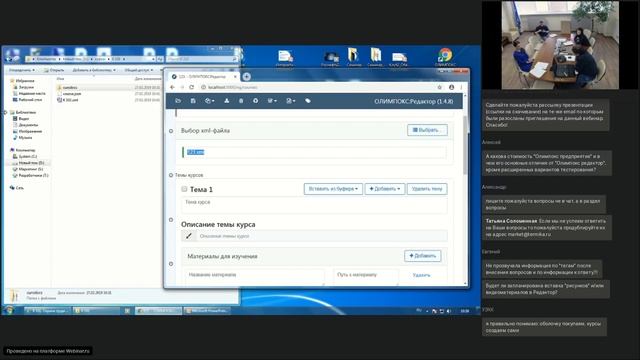Open Добавить в библиотеку menu in Explorer
The image size is (640, 360).
coord(94,70)
